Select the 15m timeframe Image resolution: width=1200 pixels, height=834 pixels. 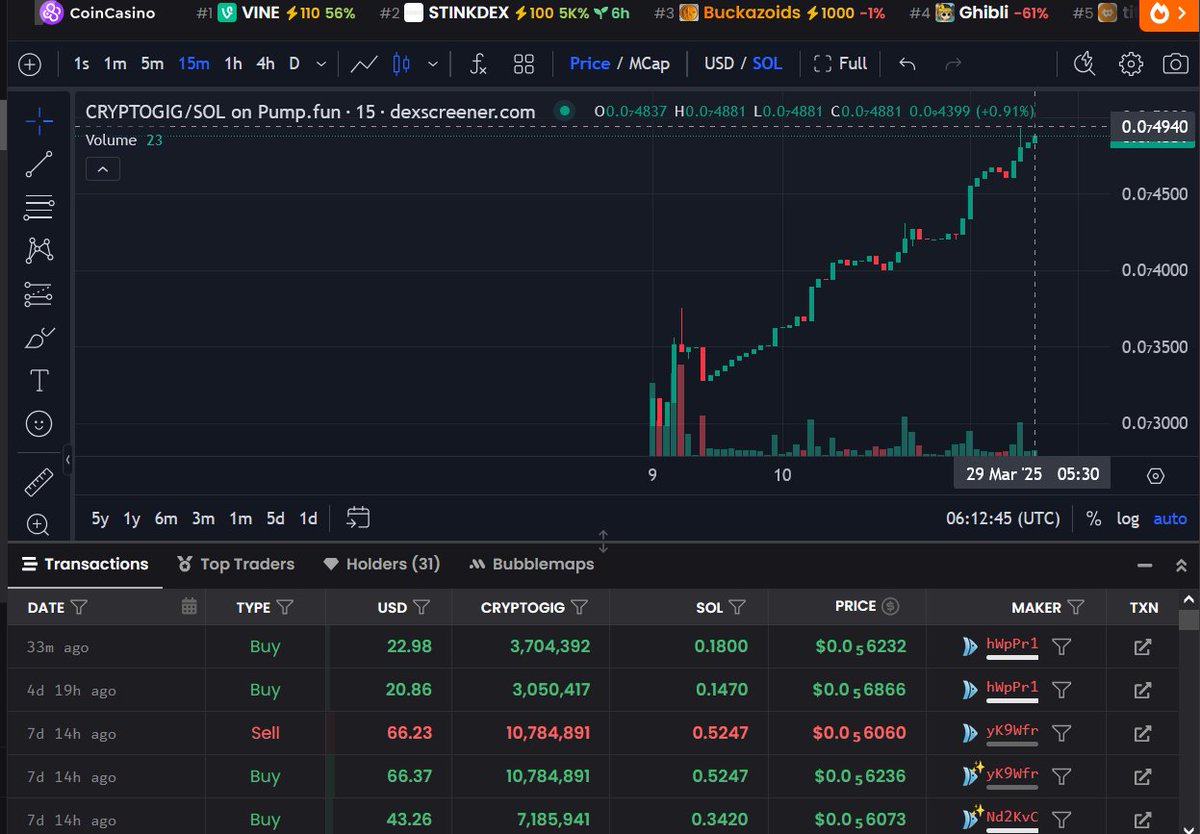pos(194,63)
